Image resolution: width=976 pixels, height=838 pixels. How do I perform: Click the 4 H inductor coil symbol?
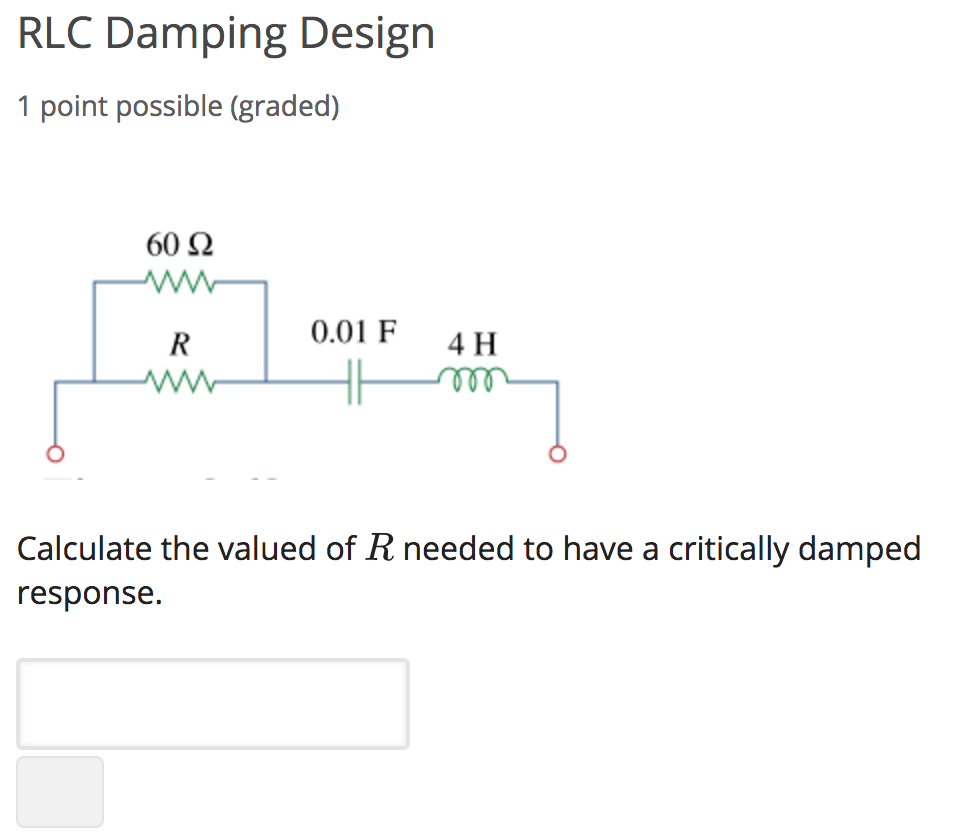pyautogui.click(x=473, y=380)
